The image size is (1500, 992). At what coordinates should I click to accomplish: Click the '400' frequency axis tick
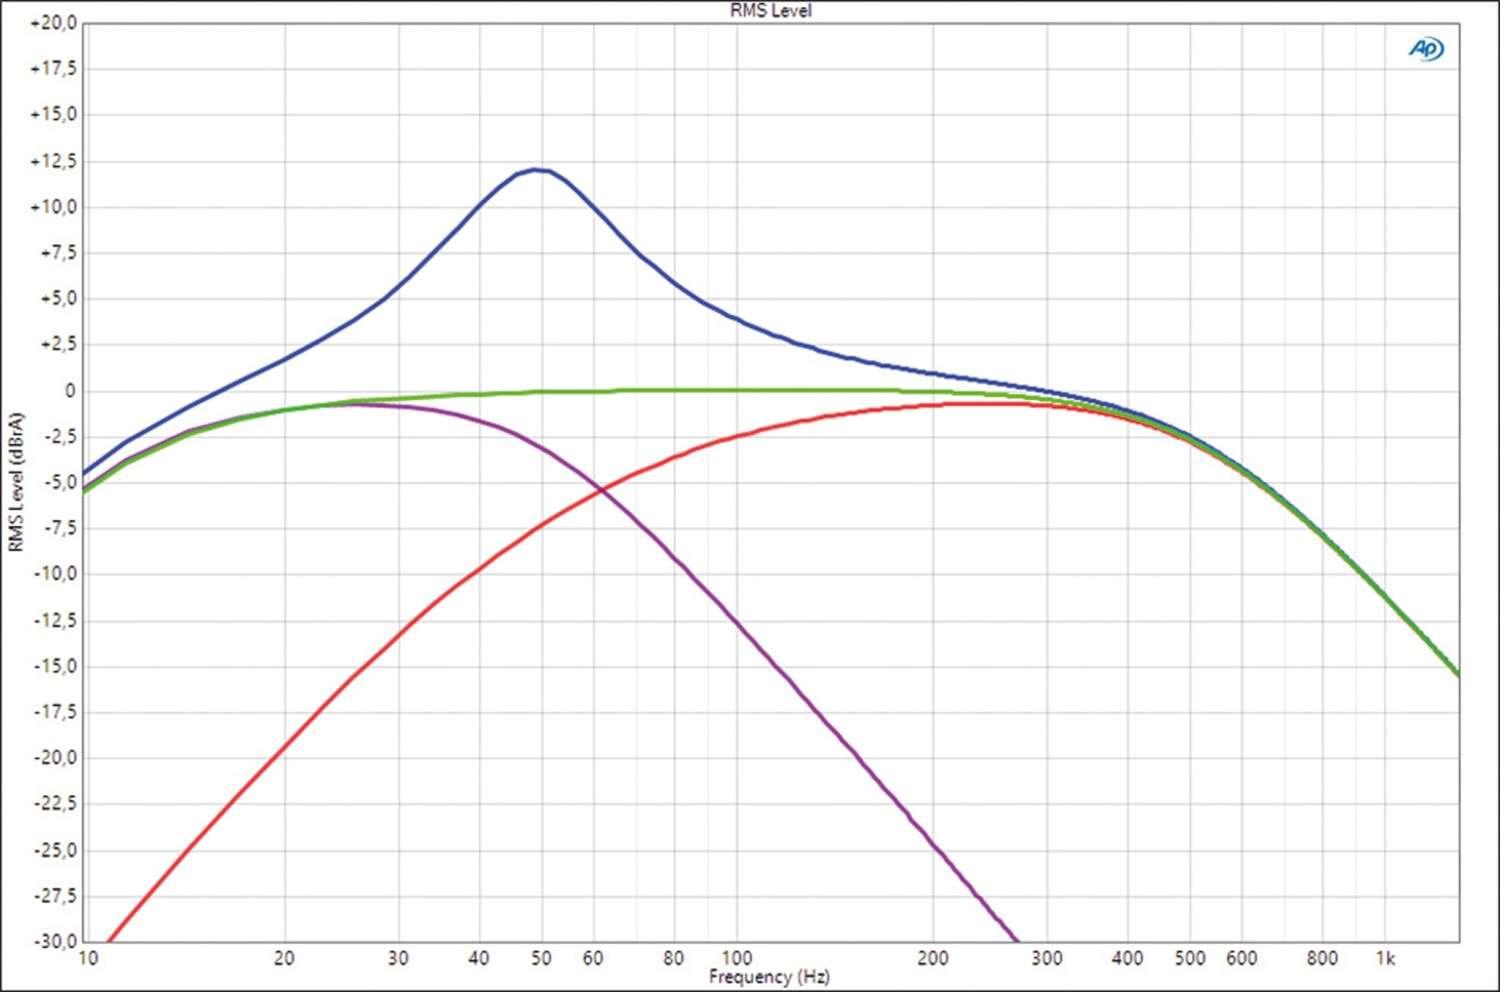(1127, 958)
